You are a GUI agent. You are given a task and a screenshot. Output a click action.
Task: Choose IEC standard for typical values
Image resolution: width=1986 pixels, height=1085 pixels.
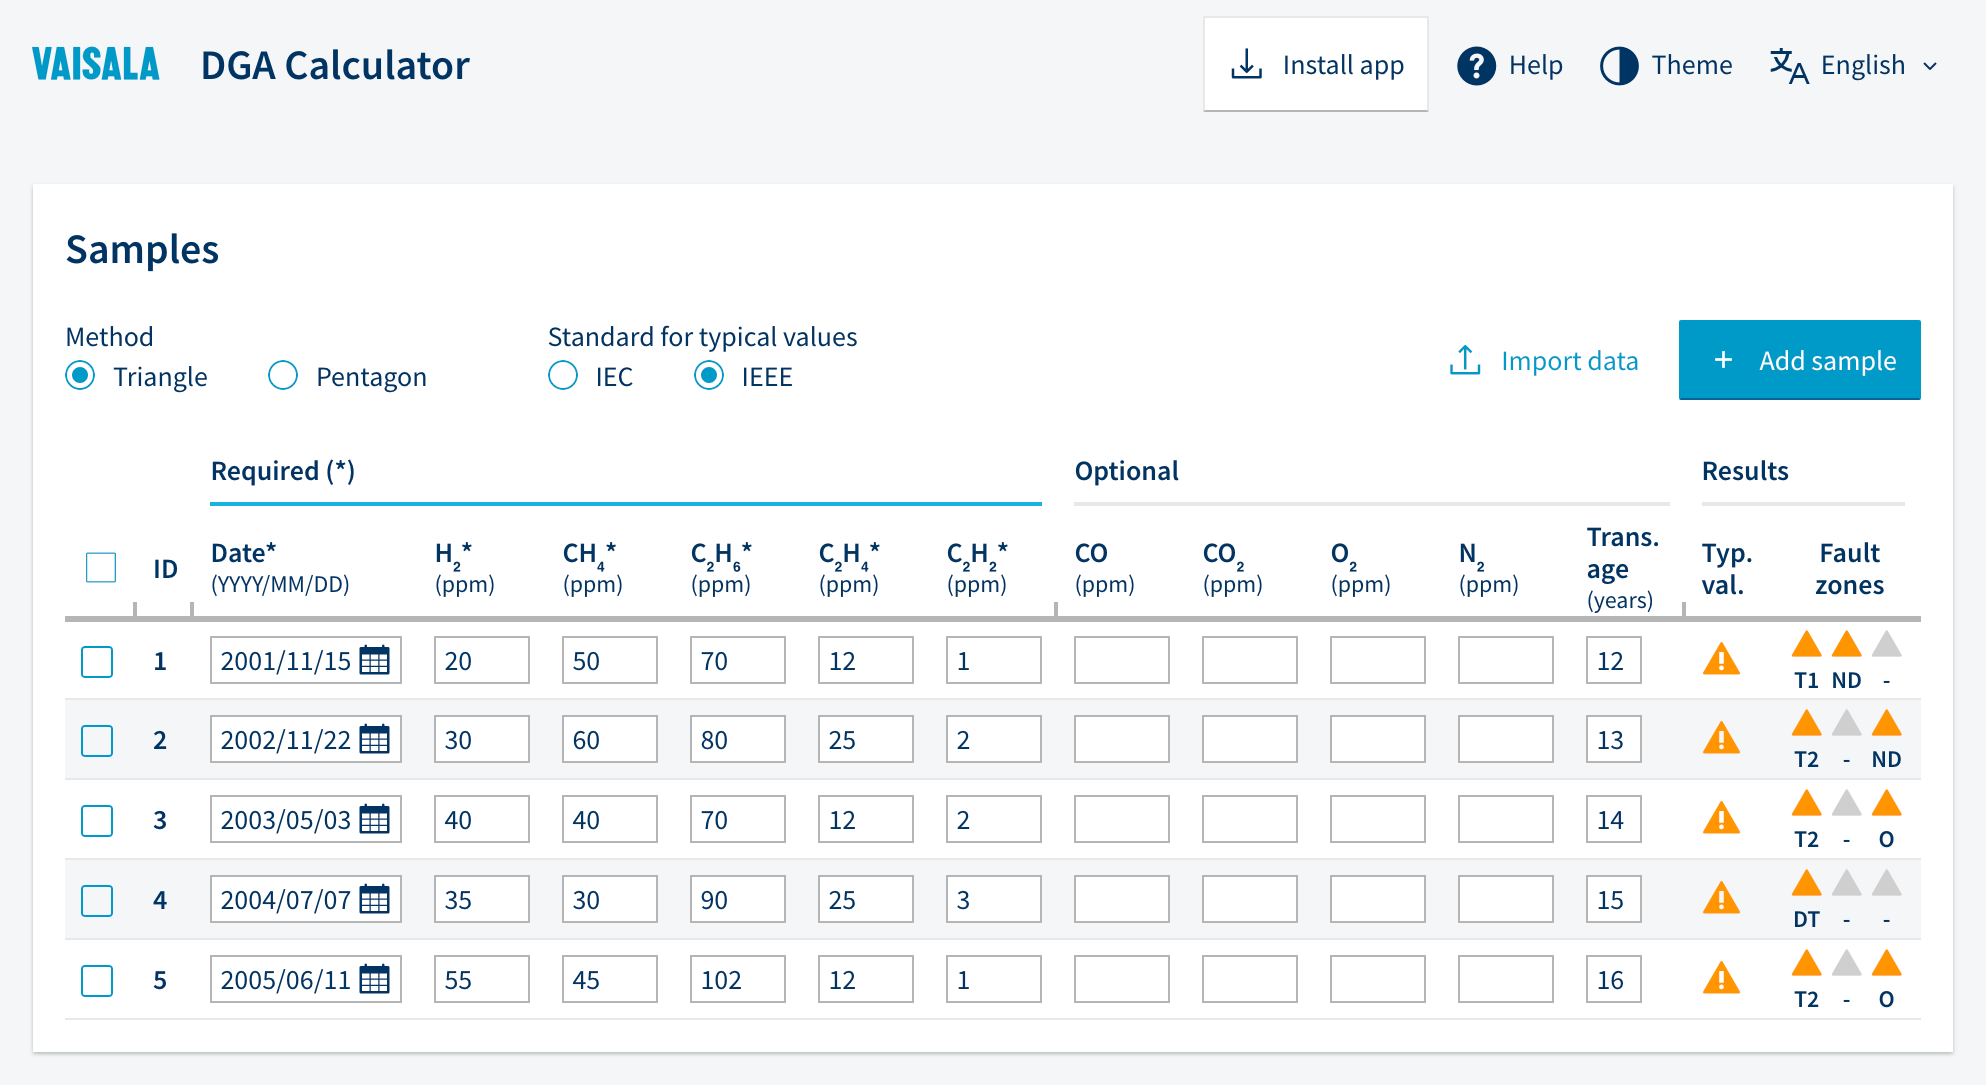click(x=563, y=376)
